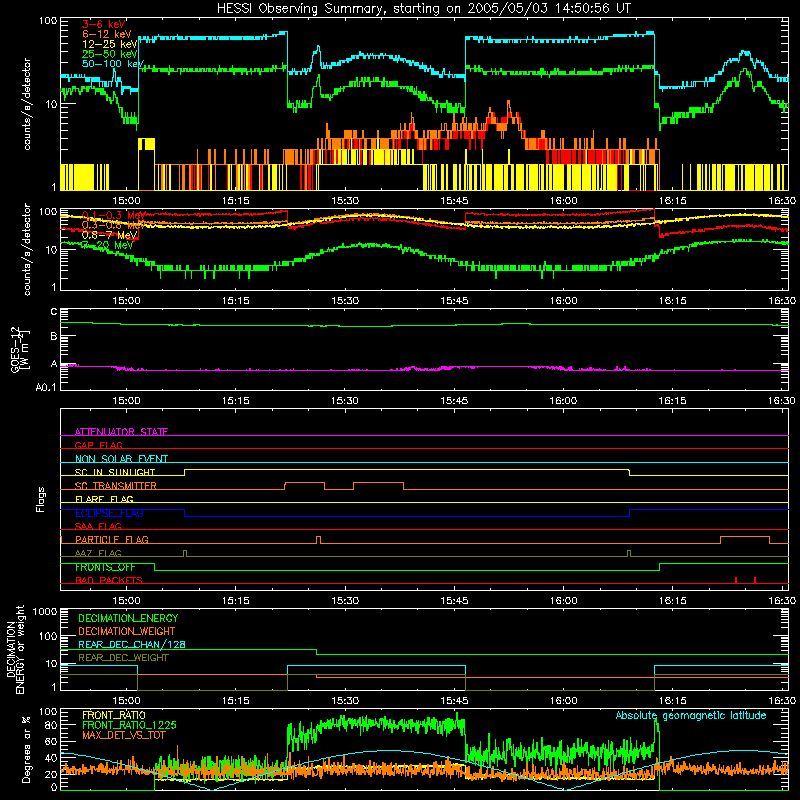Click the REAR_DEC_CHAN/128 legend label
This screenshot has height=800, width=800.
click(132, 644)
